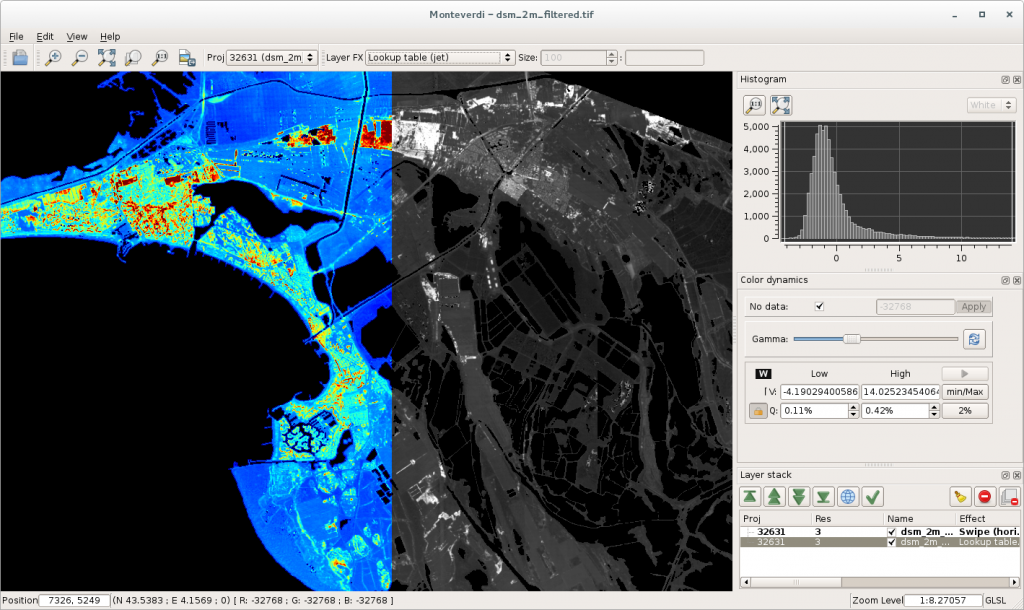The image size is (1024, 610).
Task: Click the min/Max button
Action: click(964, 392)
